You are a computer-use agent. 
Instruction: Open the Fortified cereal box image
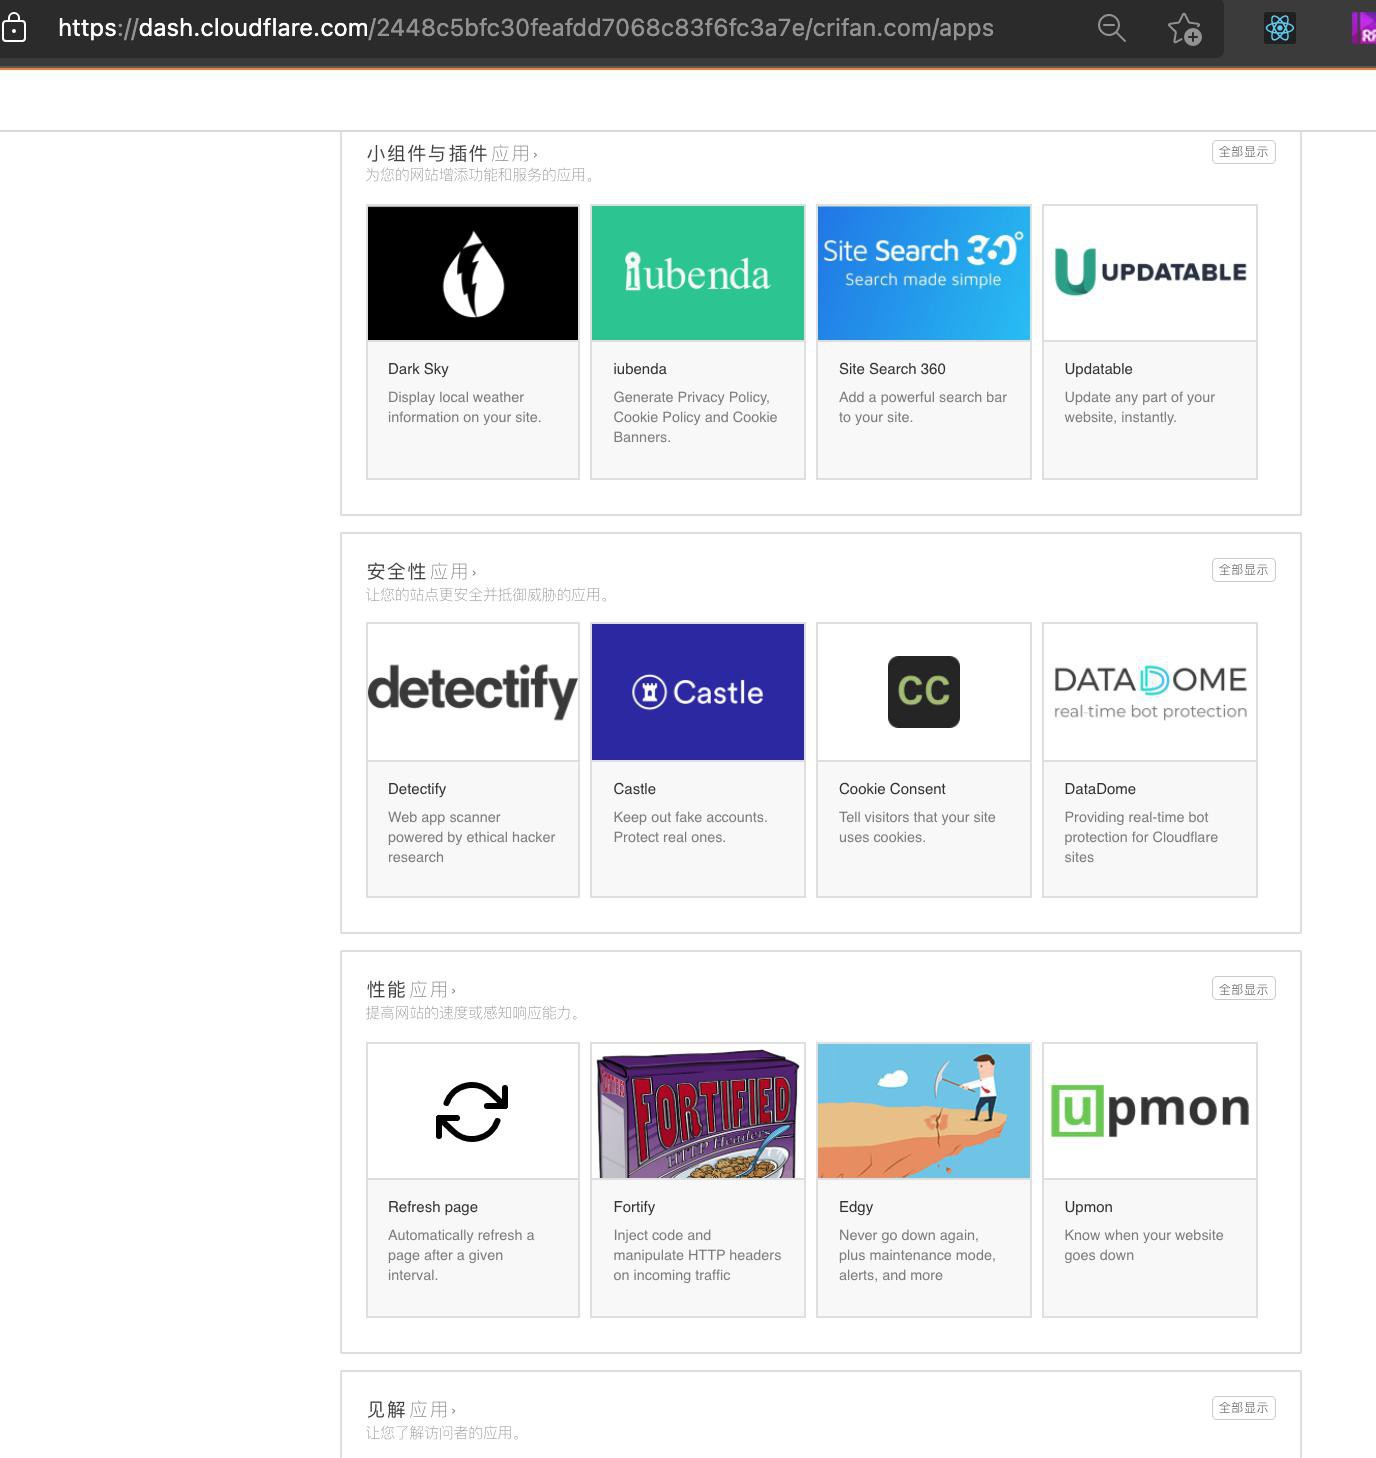[x=698, y=1111]
